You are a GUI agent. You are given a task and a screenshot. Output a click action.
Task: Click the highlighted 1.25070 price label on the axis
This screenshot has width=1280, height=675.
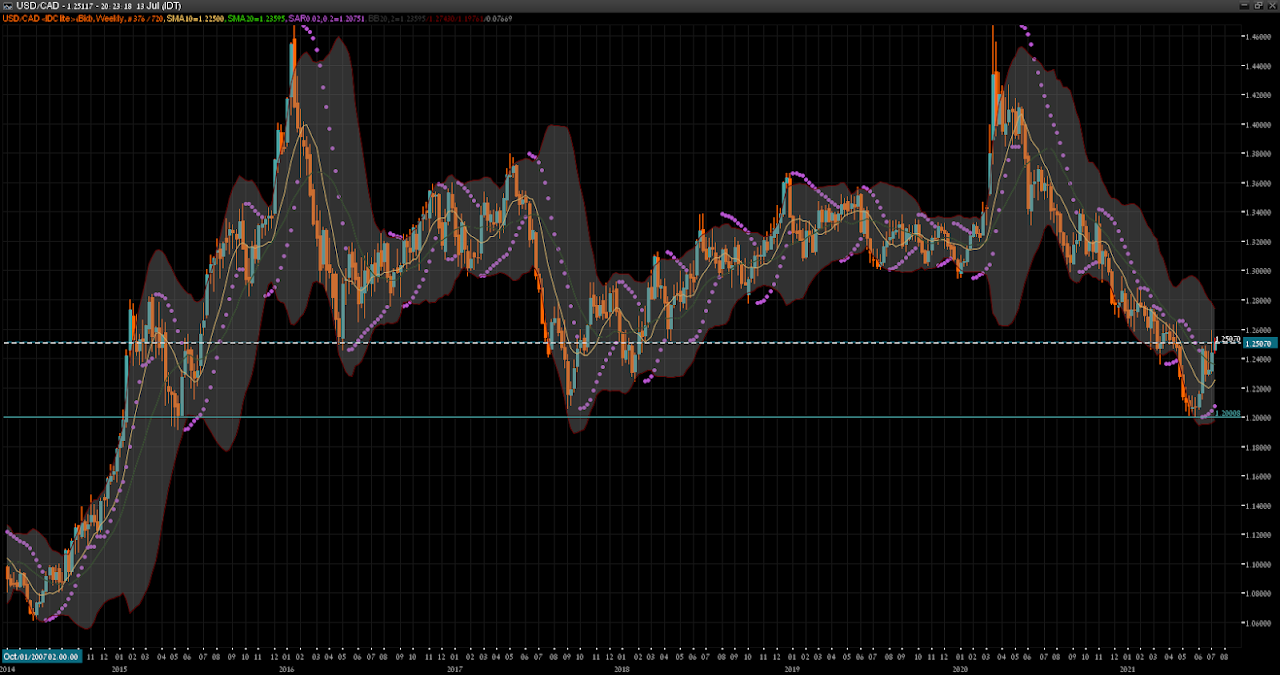tap(1258, 343)
